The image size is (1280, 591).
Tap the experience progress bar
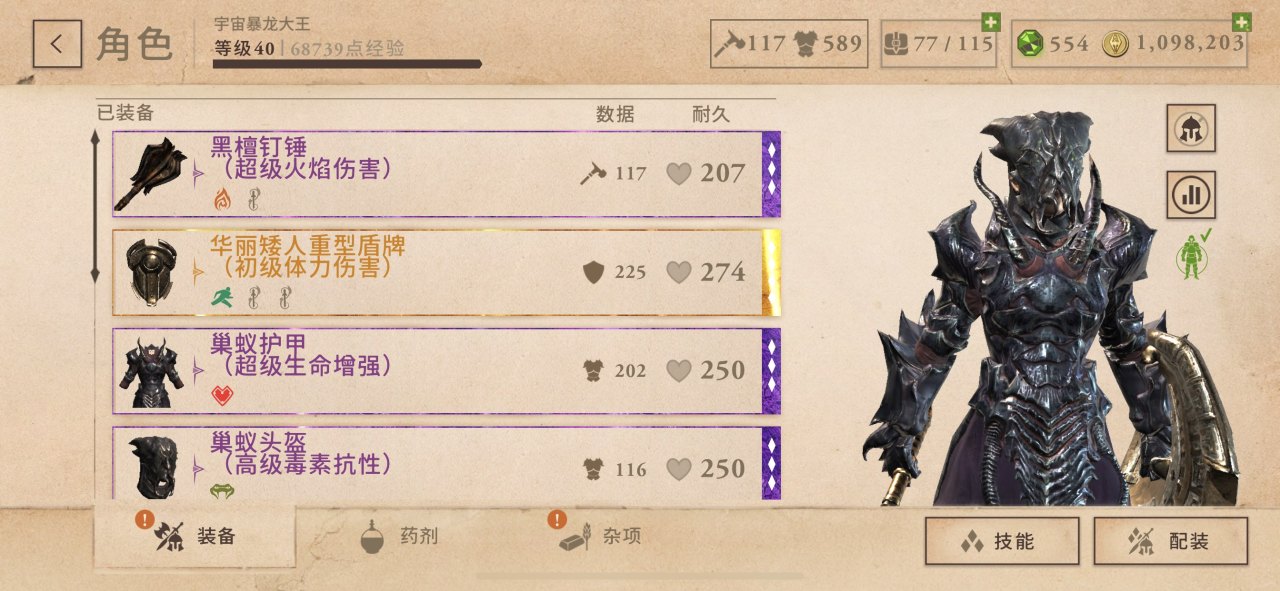click(x=347, y=64)
